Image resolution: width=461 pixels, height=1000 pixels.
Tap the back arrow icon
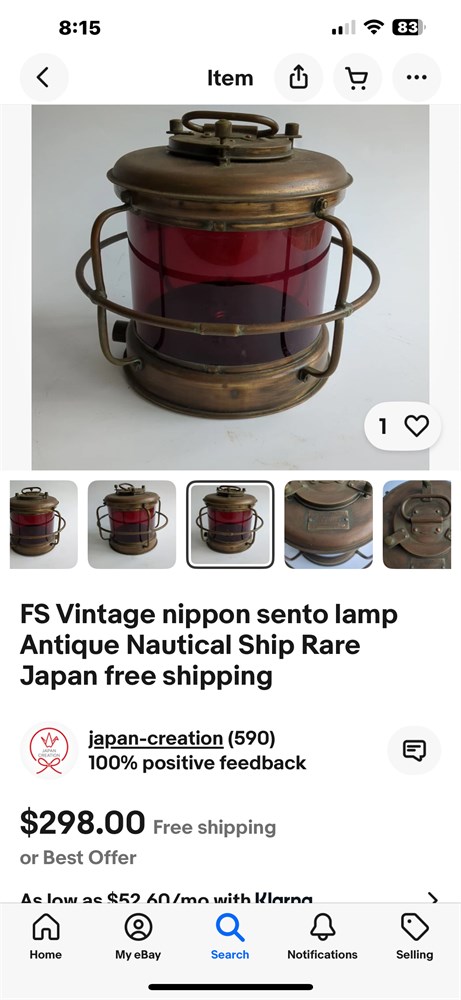[x=43, y=78]
